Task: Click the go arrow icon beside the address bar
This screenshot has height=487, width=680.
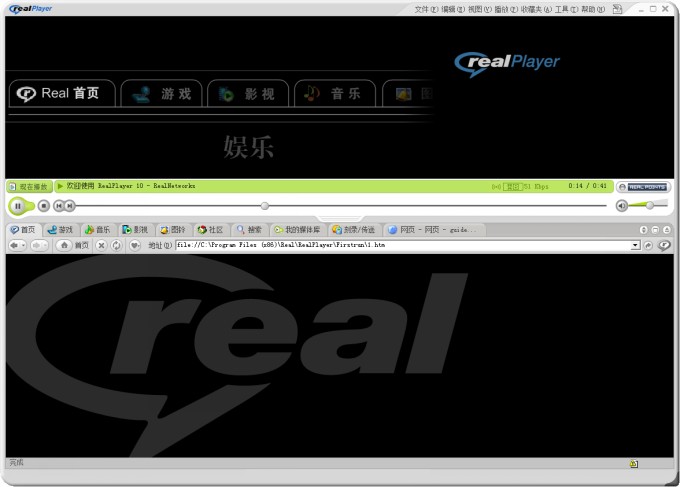Action: (648, 245)
